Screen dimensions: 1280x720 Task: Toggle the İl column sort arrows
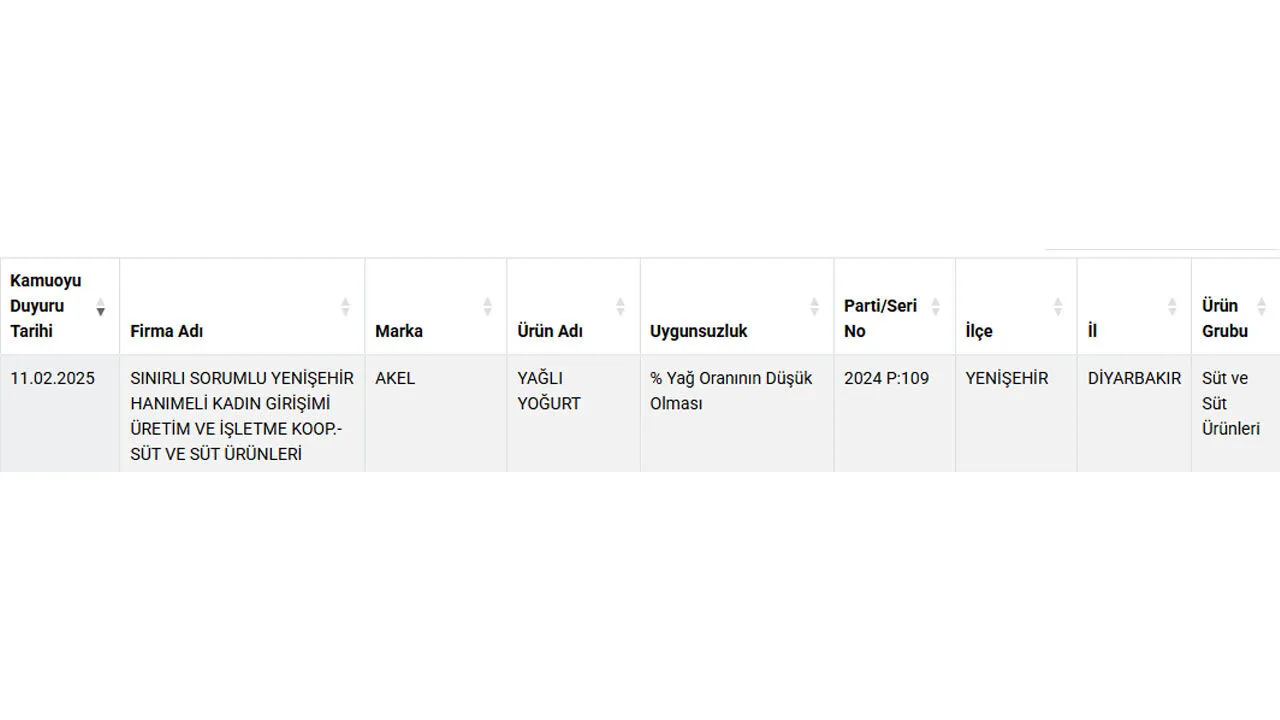1172,306
